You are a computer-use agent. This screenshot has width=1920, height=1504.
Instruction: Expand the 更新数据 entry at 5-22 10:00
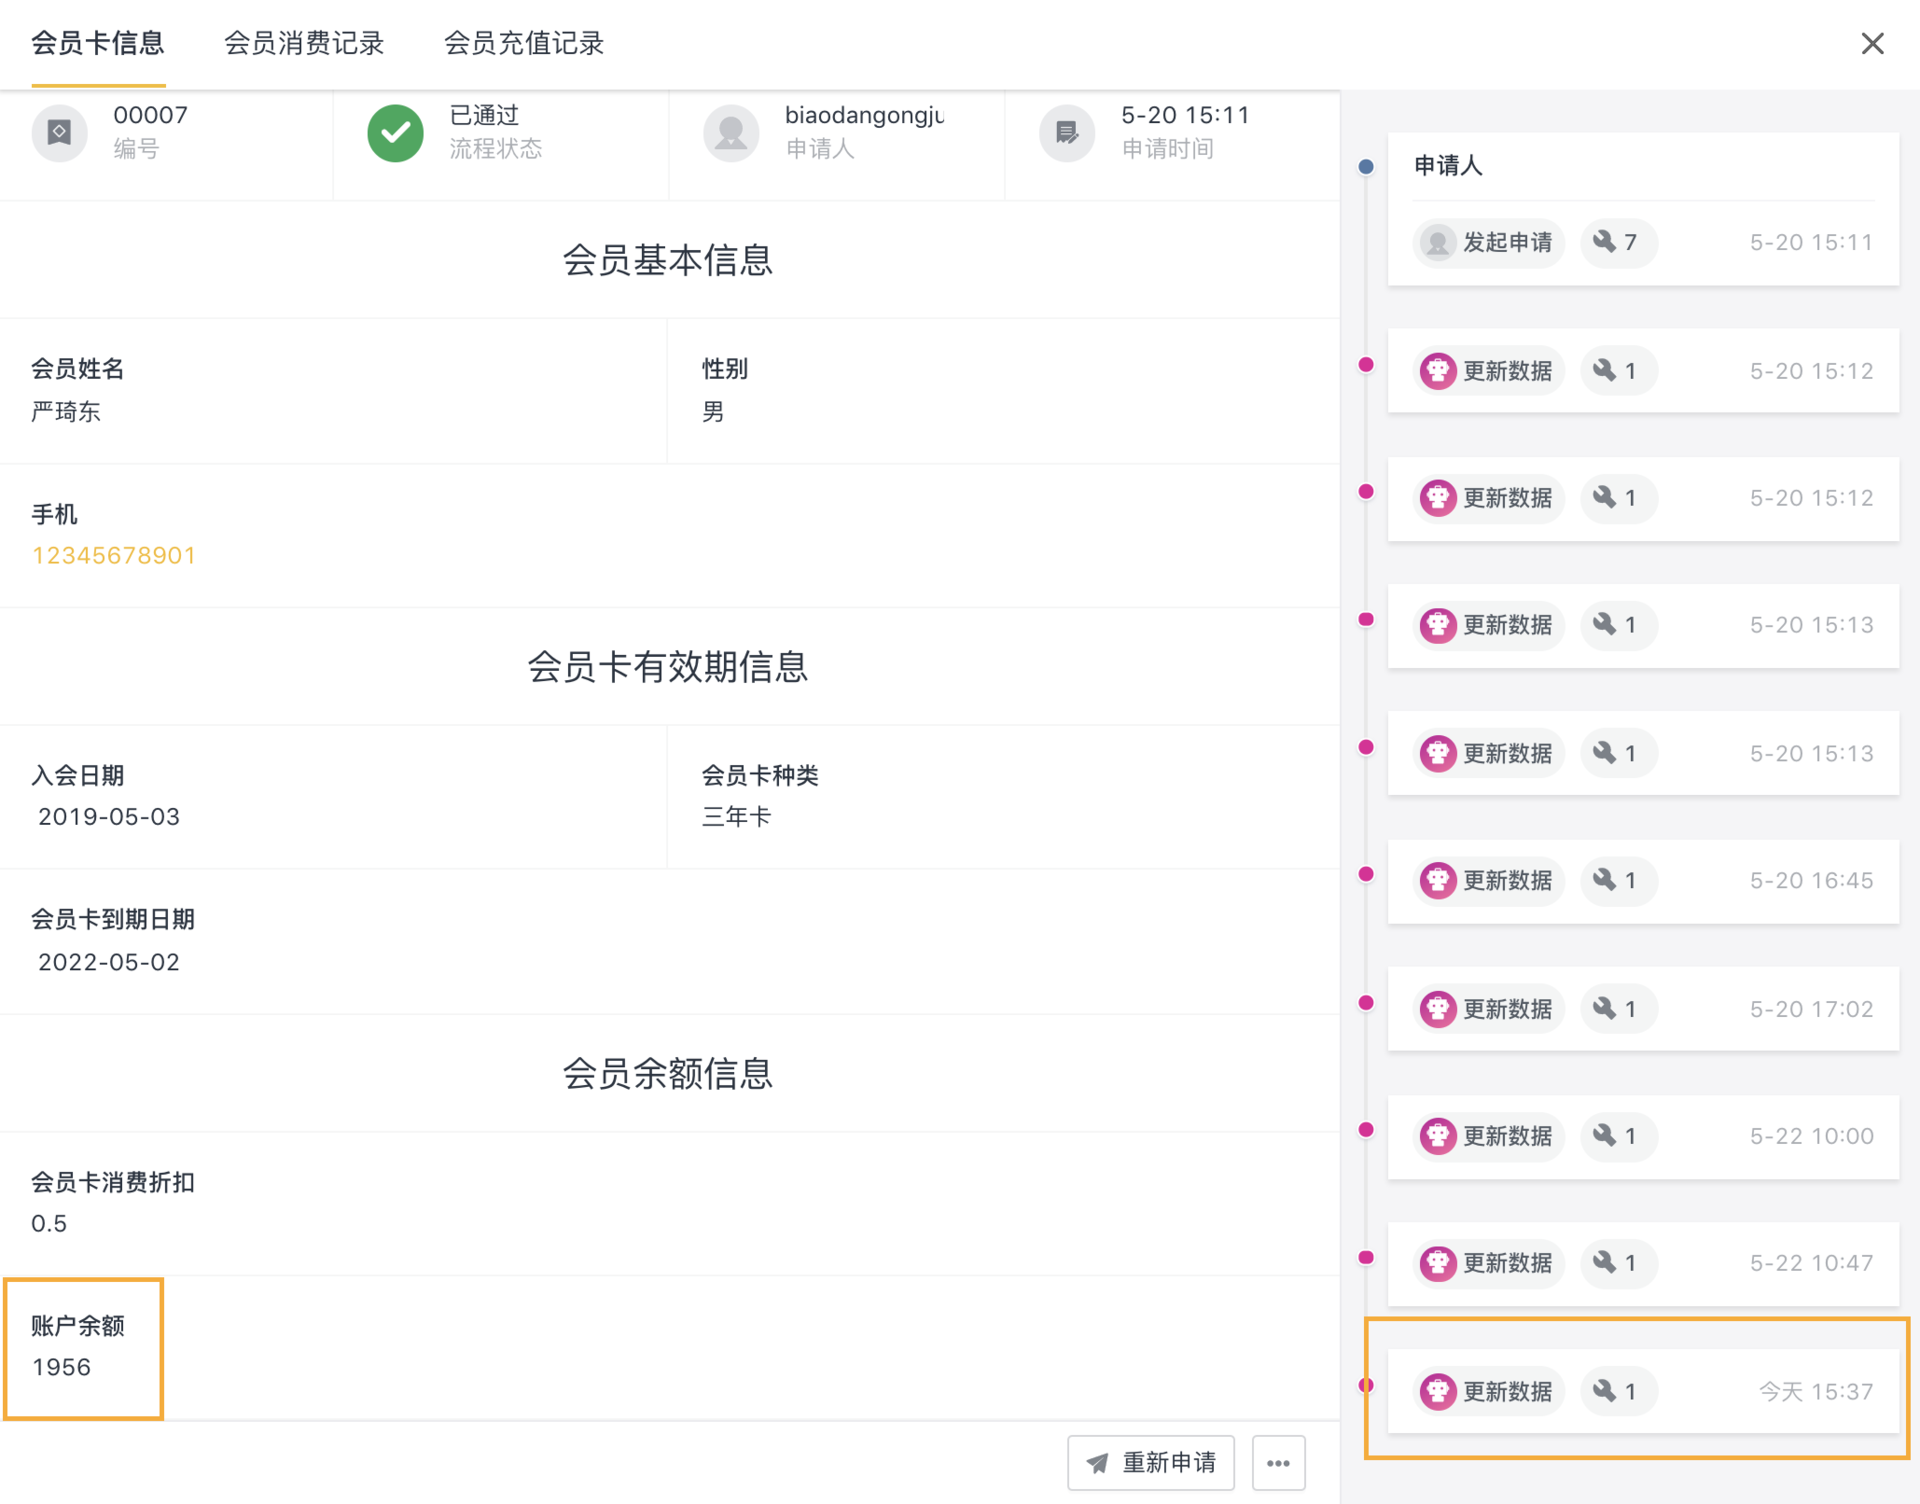pyautogui.click(x=1643, y=1136)
